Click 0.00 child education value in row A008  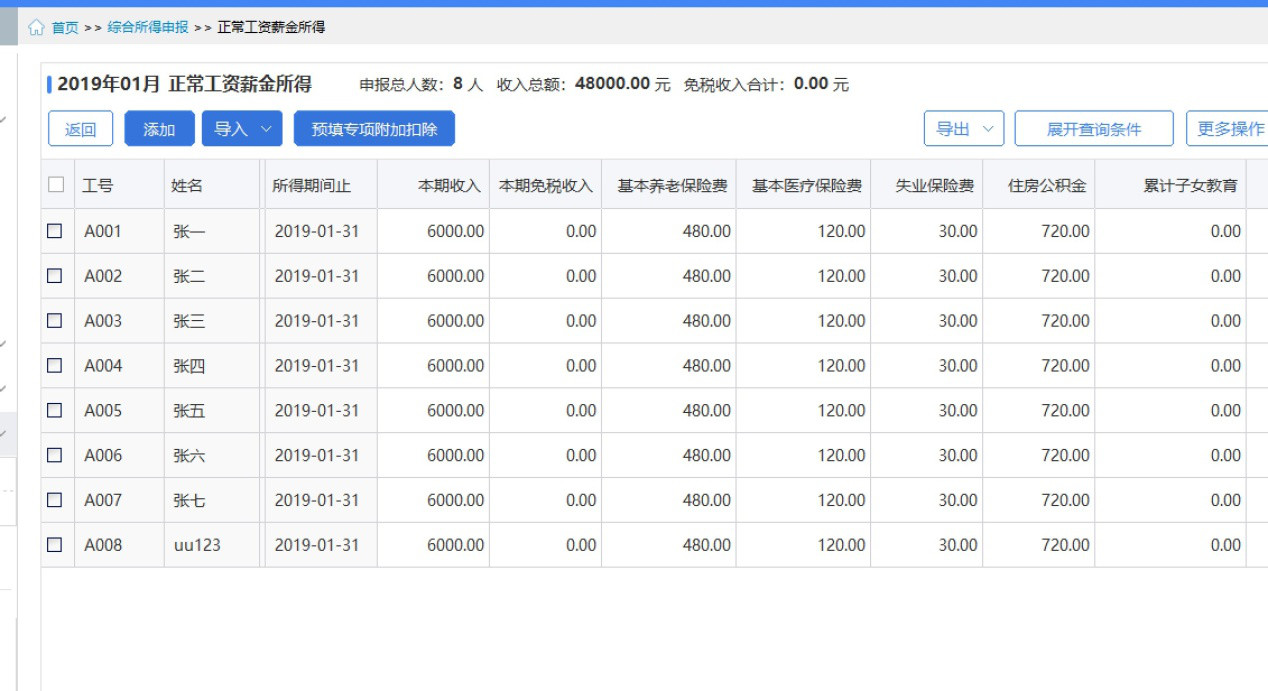[x=1226, y=545]
